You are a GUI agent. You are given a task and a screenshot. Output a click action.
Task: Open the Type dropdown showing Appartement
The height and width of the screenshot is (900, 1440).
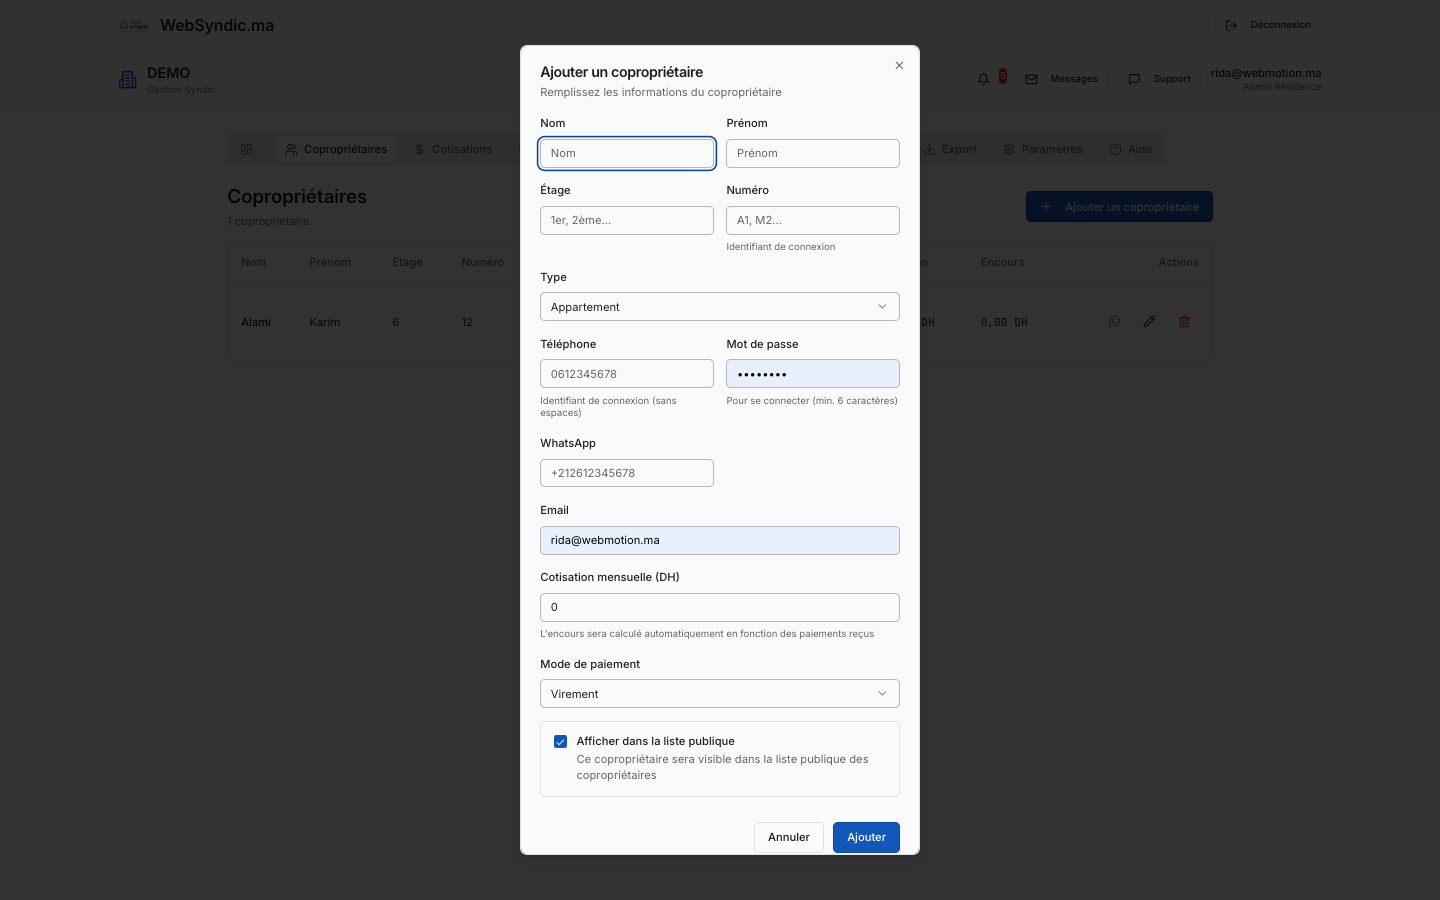(719, 307)
